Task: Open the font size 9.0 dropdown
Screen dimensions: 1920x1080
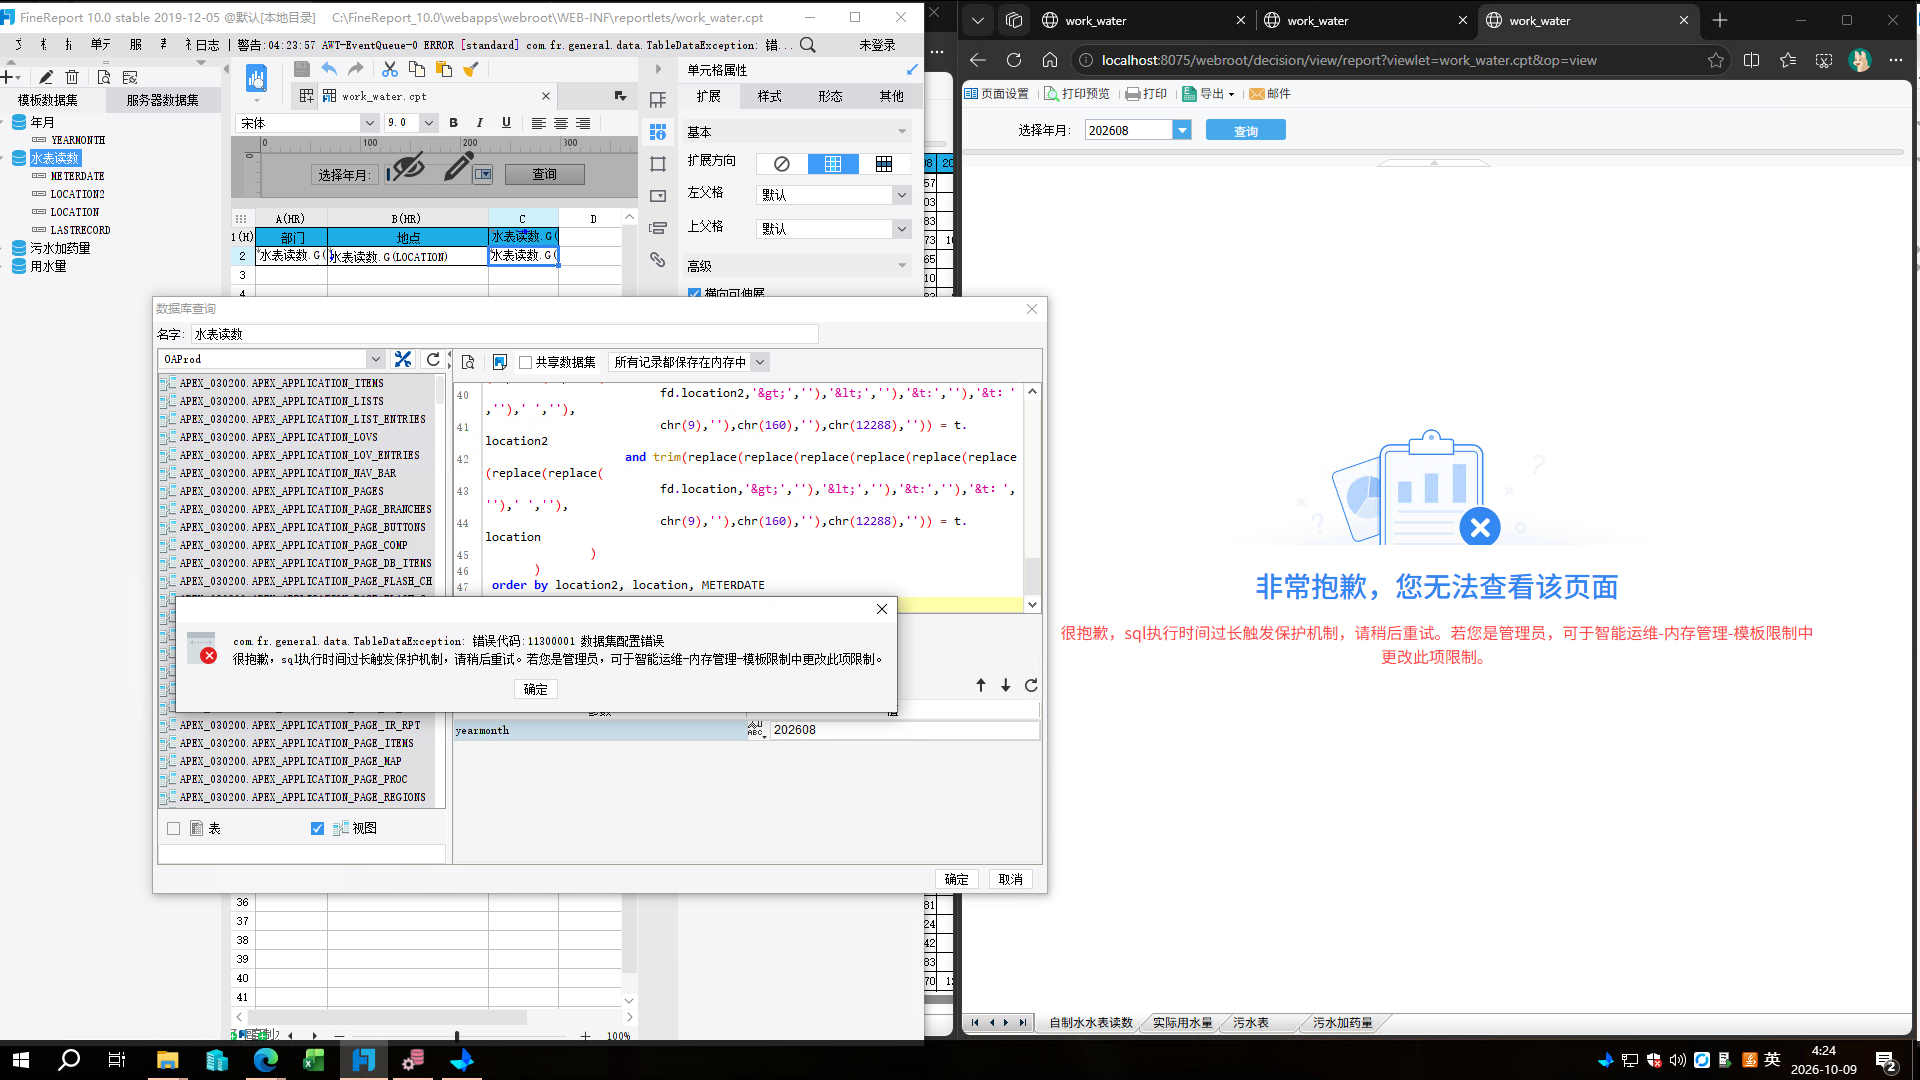Action: point(429,123)
